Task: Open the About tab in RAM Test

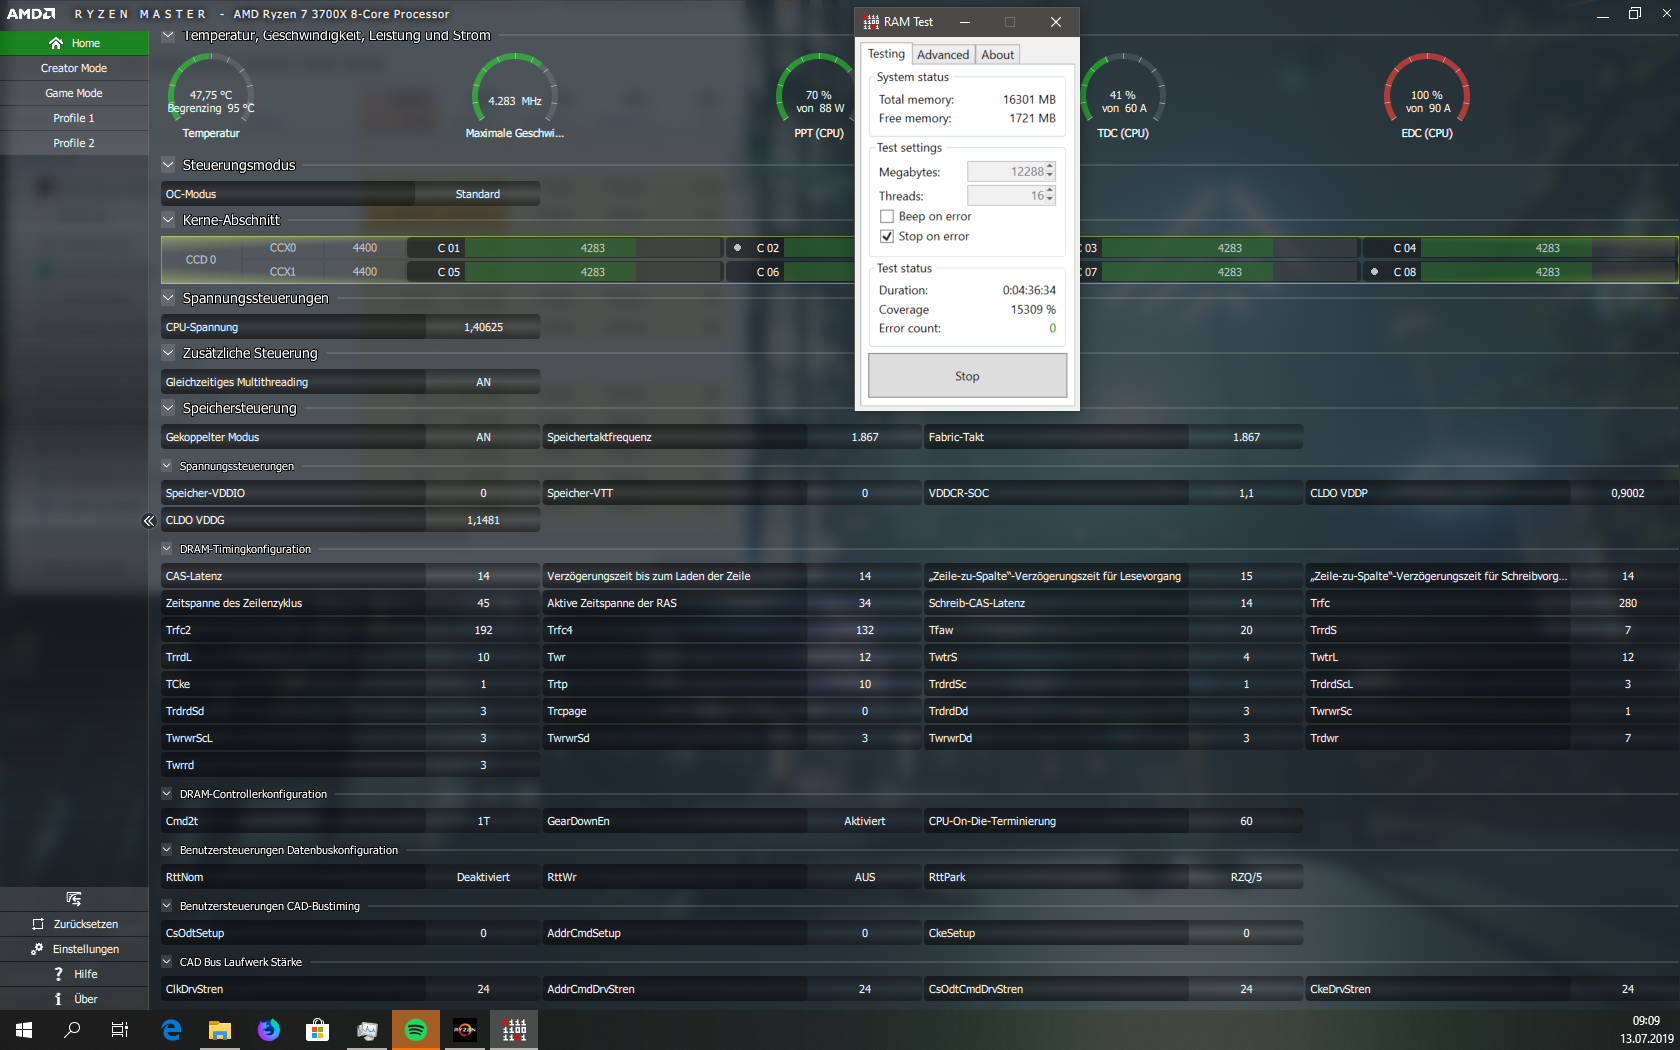Action: coord(997,55)
